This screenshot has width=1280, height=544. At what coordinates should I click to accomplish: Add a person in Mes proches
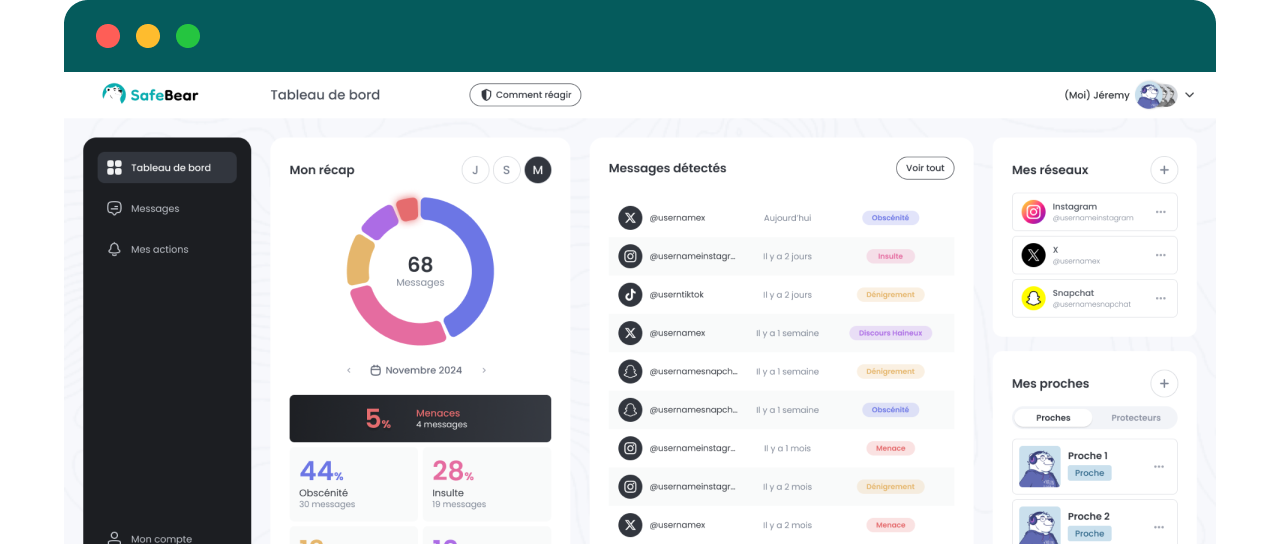tap(1164, 383)
